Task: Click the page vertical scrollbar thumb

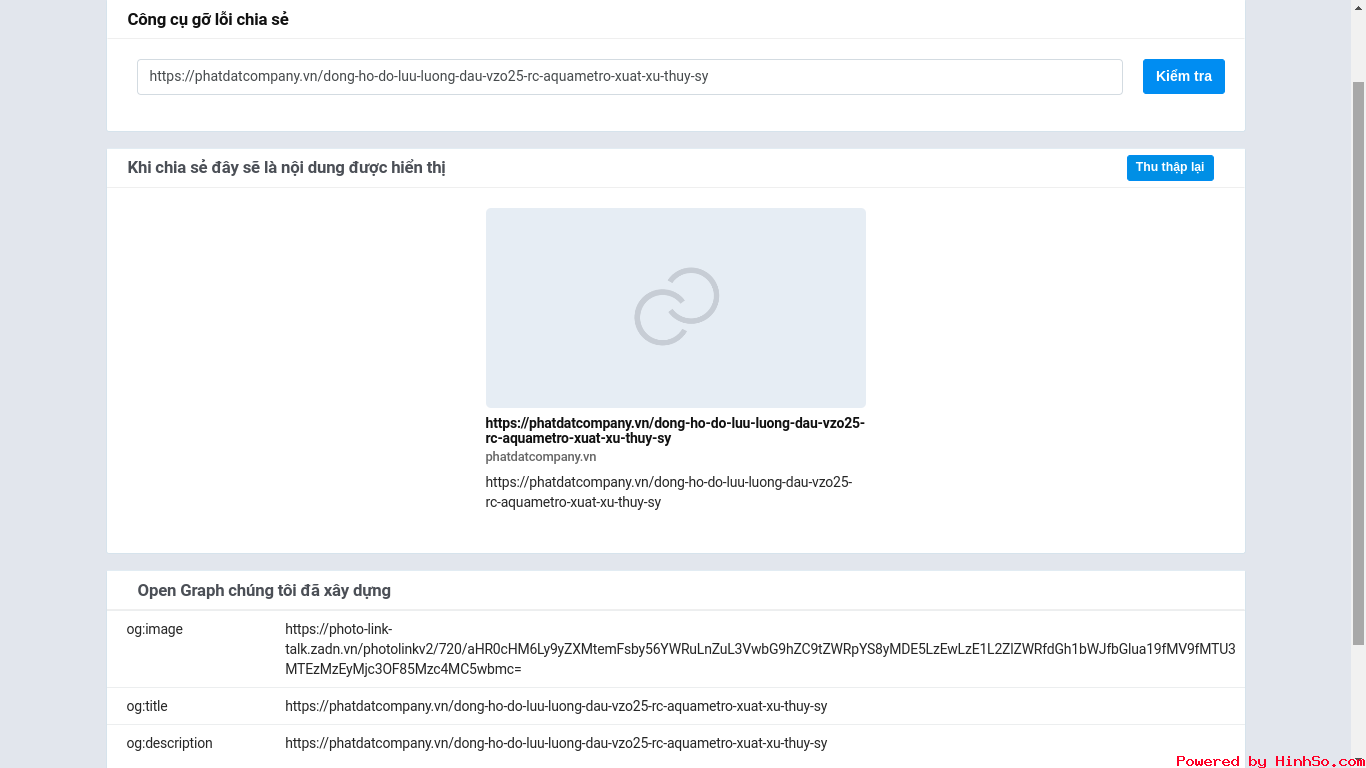Action: point(1358,362)
